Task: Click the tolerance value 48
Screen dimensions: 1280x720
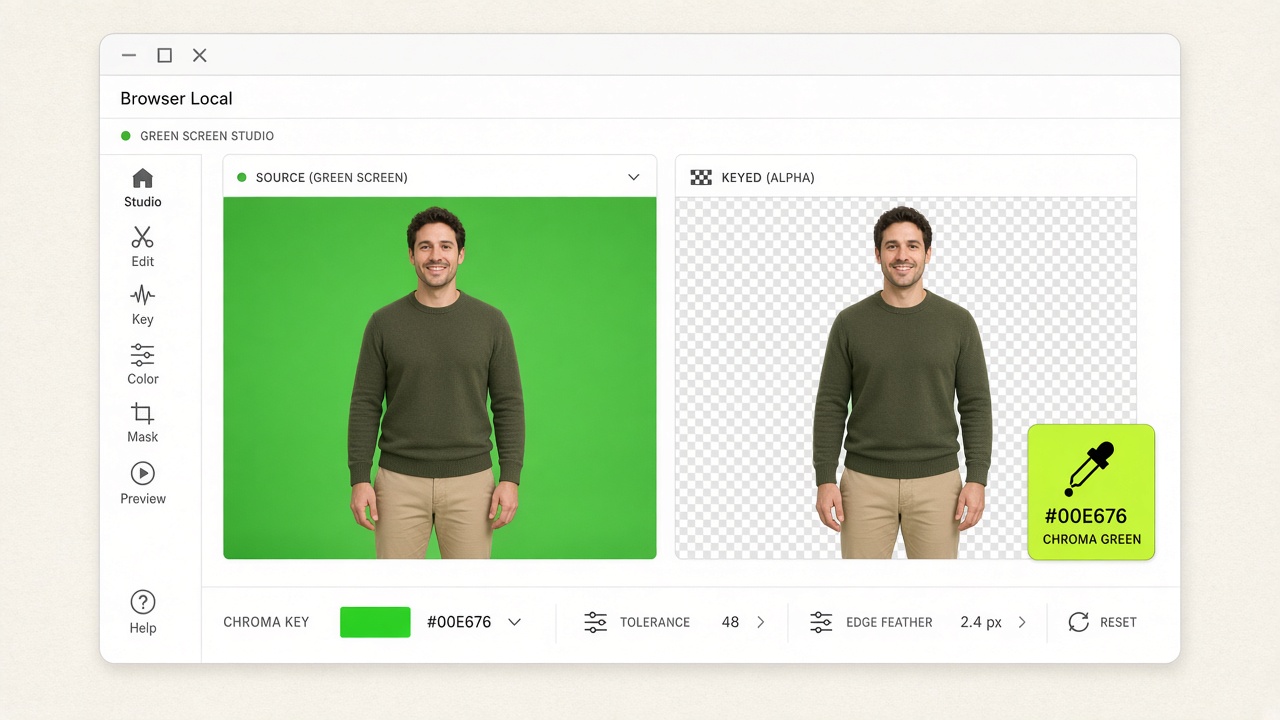Action: pos(730,622)
